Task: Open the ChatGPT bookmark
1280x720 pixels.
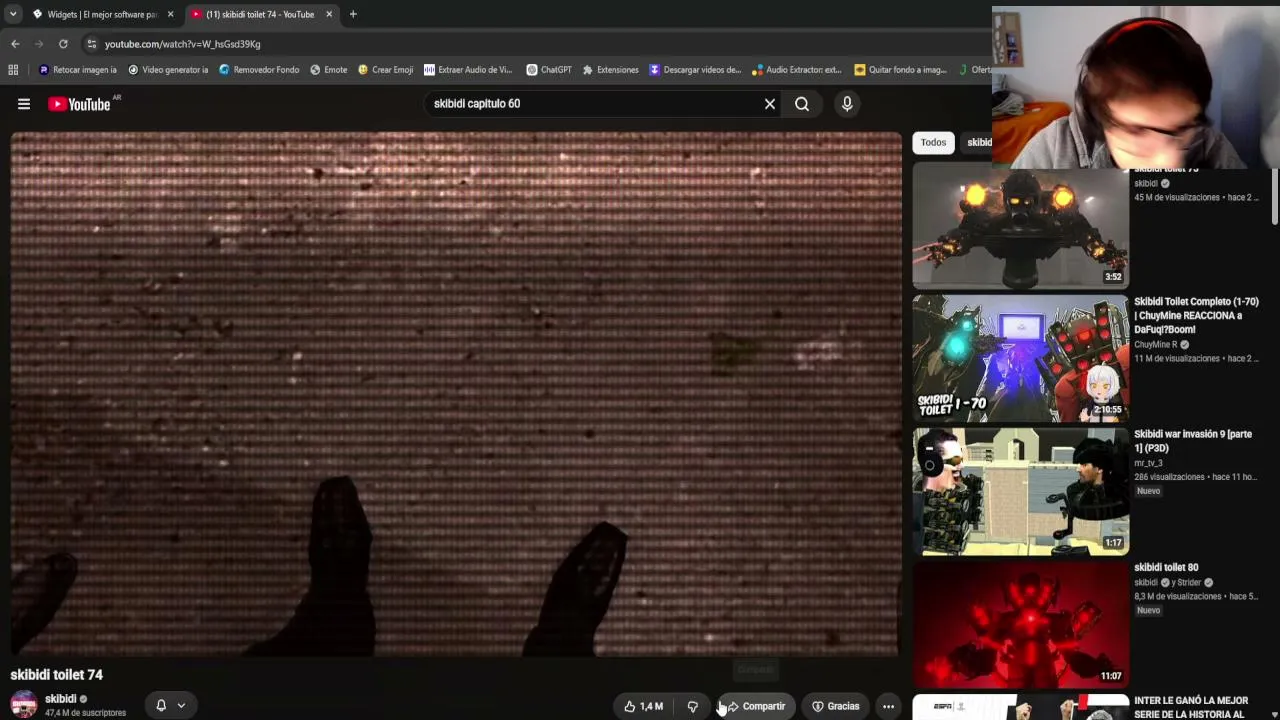Action: pyautogui.click(x=549, y=70)
